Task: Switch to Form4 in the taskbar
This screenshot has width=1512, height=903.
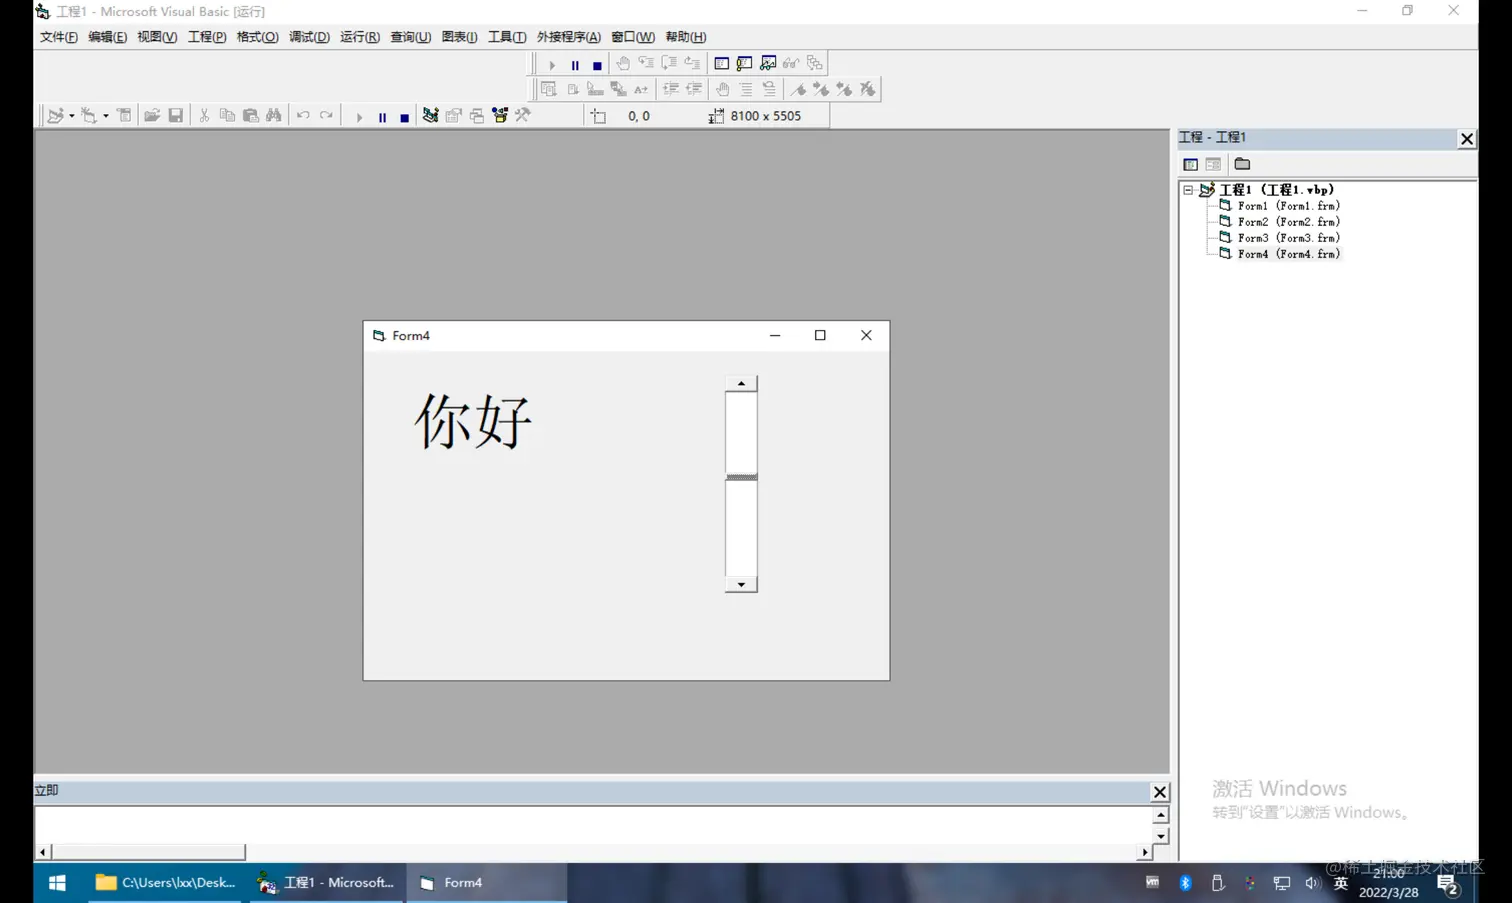Action: tap(486, 883)
